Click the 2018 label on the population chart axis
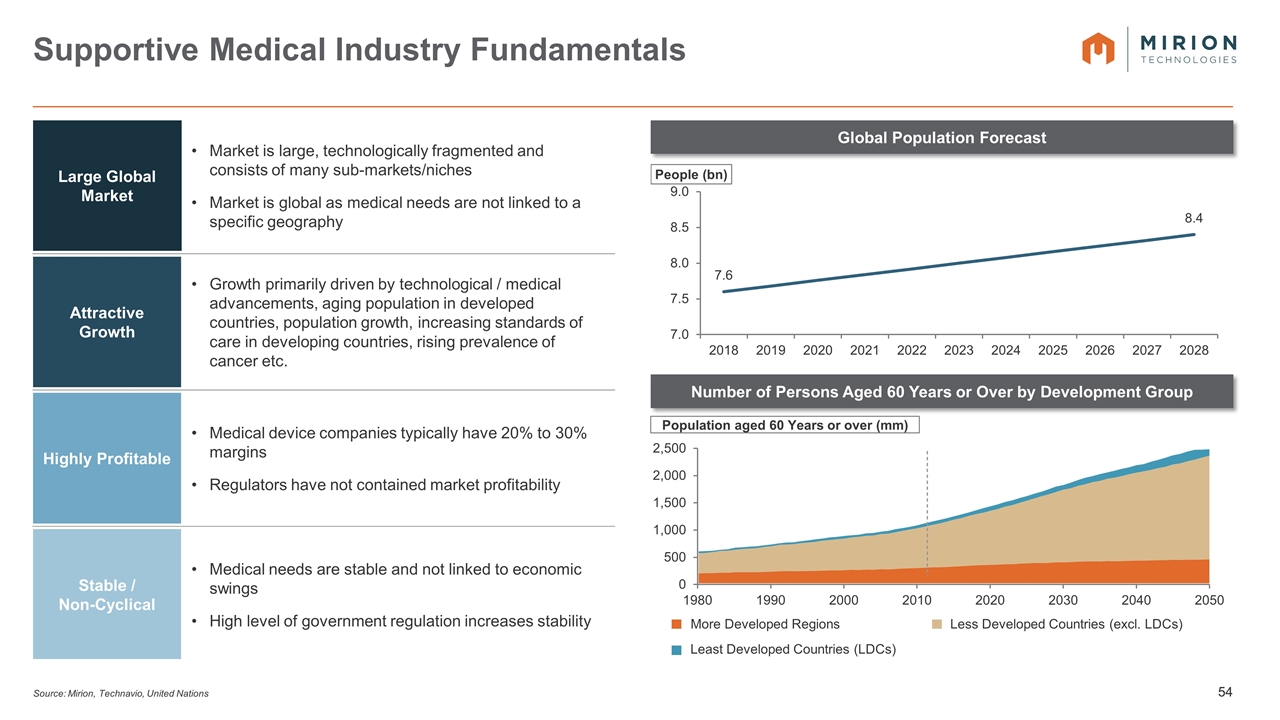Image resolution: width=1280 pixels, height=720 pixels. point(724,351)
